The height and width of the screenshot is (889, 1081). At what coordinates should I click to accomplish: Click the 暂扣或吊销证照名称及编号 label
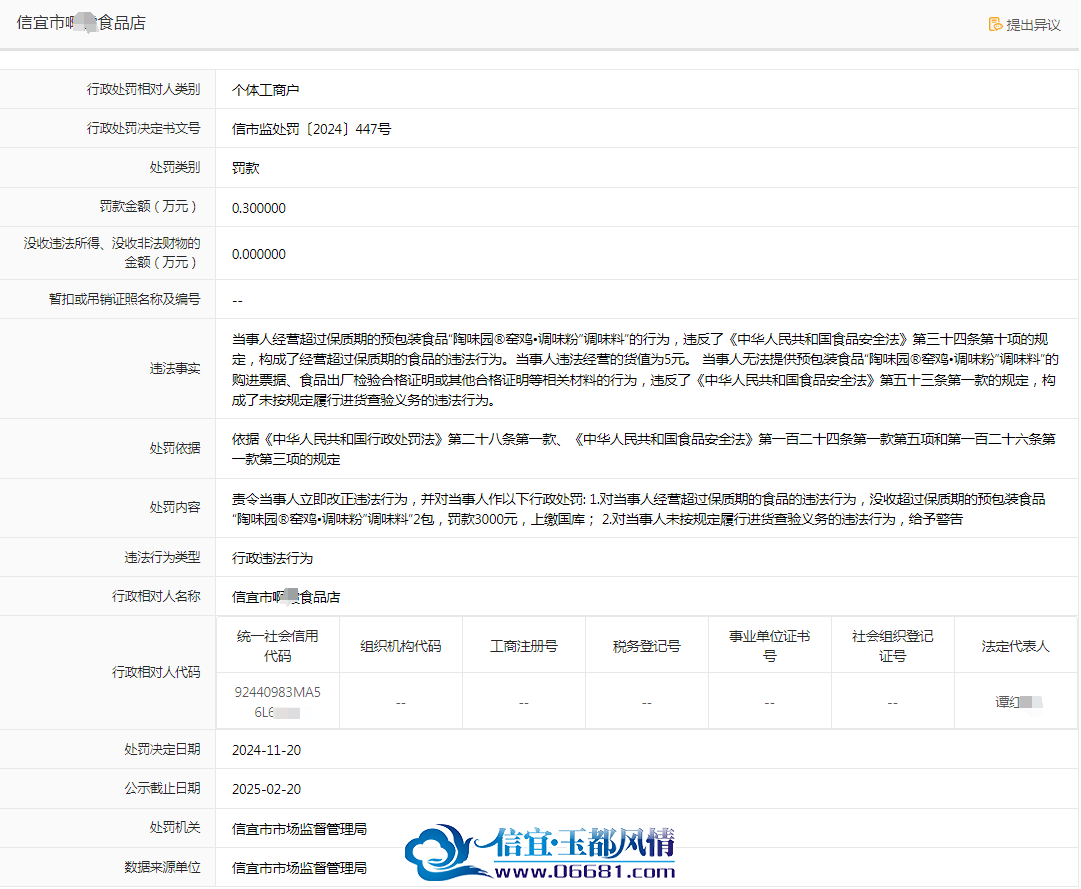pyautogui.click(x=125, y=299)
